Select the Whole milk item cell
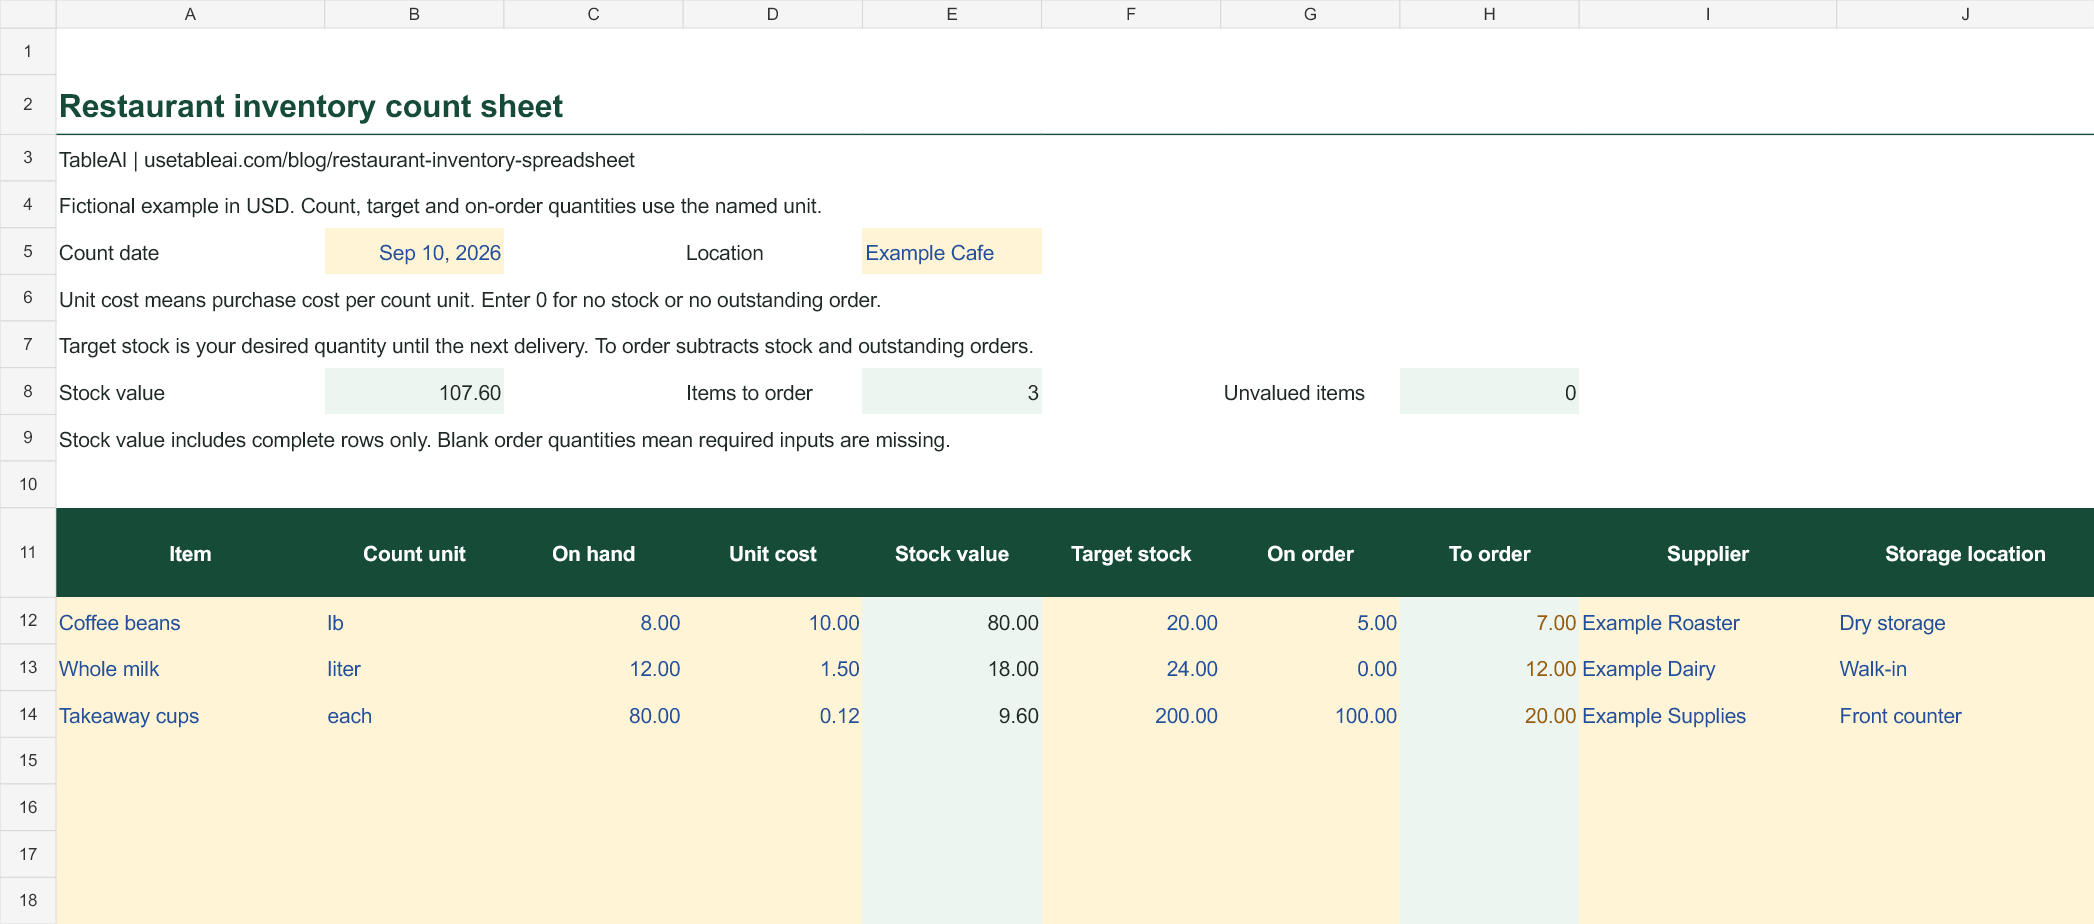Viewport: 2094px width, 924px height. [190, 668]
